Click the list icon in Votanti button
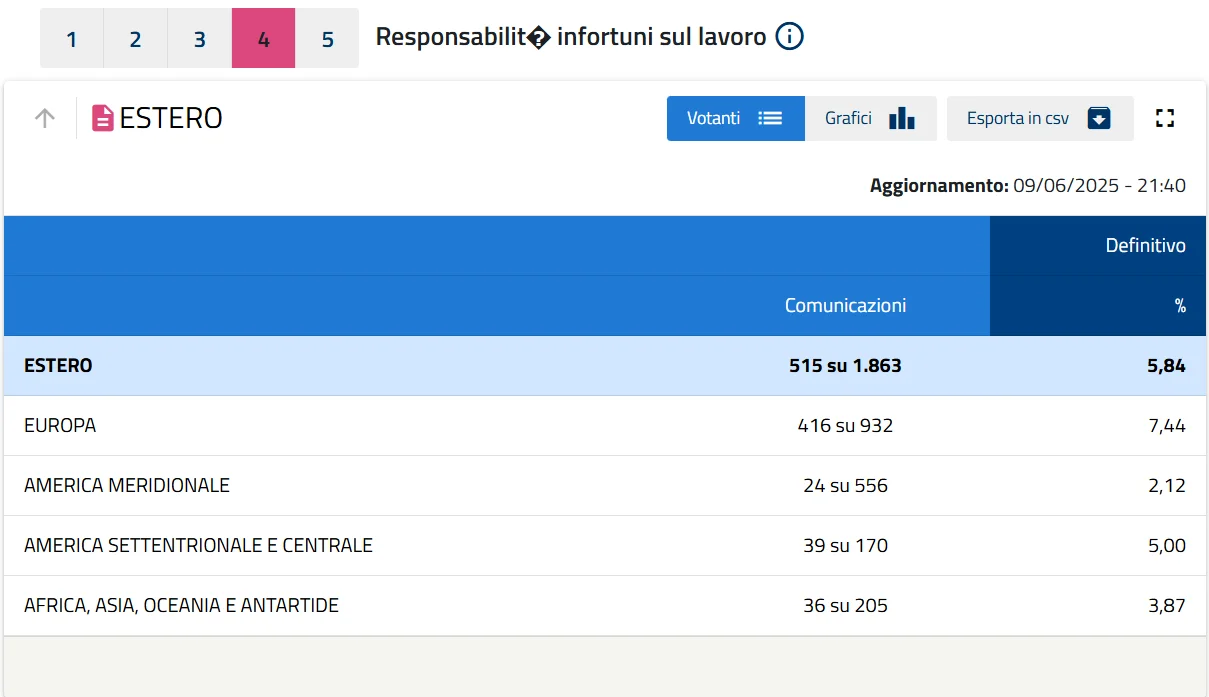This screenshot has width=1209, height=697. [x=770, y=118]
